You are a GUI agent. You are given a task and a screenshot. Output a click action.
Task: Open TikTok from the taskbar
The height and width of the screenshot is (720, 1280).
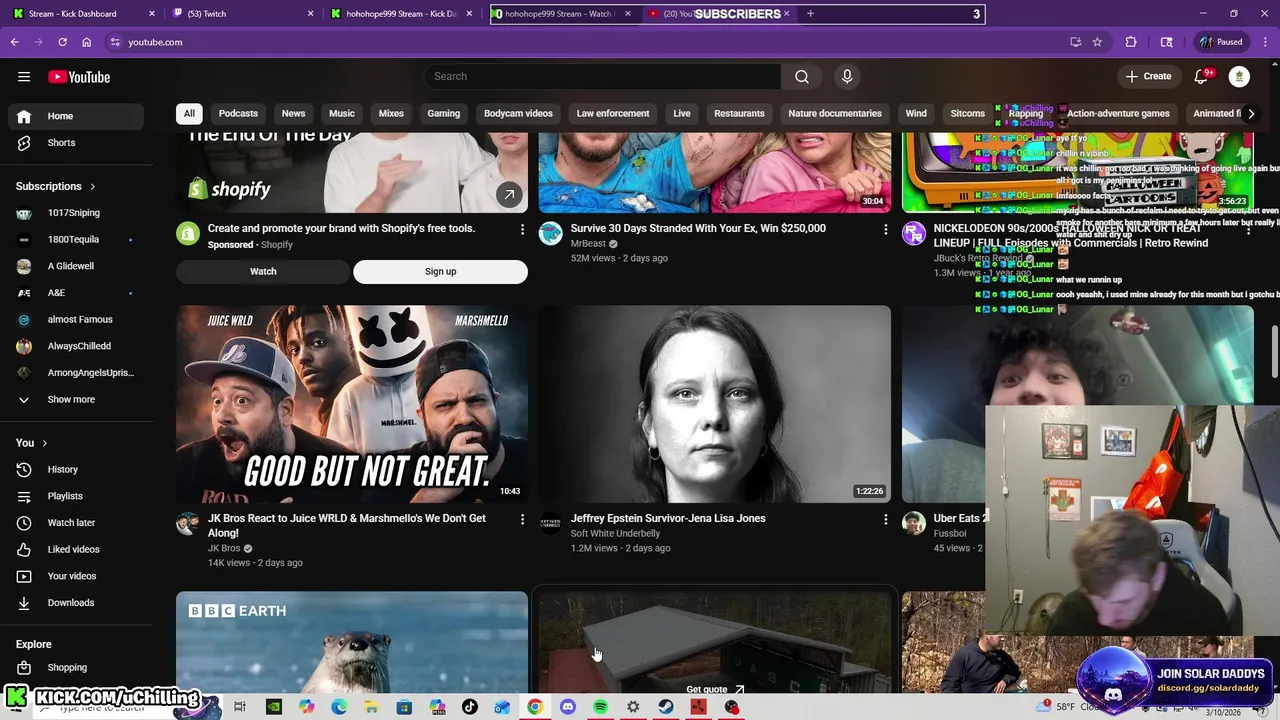pos(470,707)
